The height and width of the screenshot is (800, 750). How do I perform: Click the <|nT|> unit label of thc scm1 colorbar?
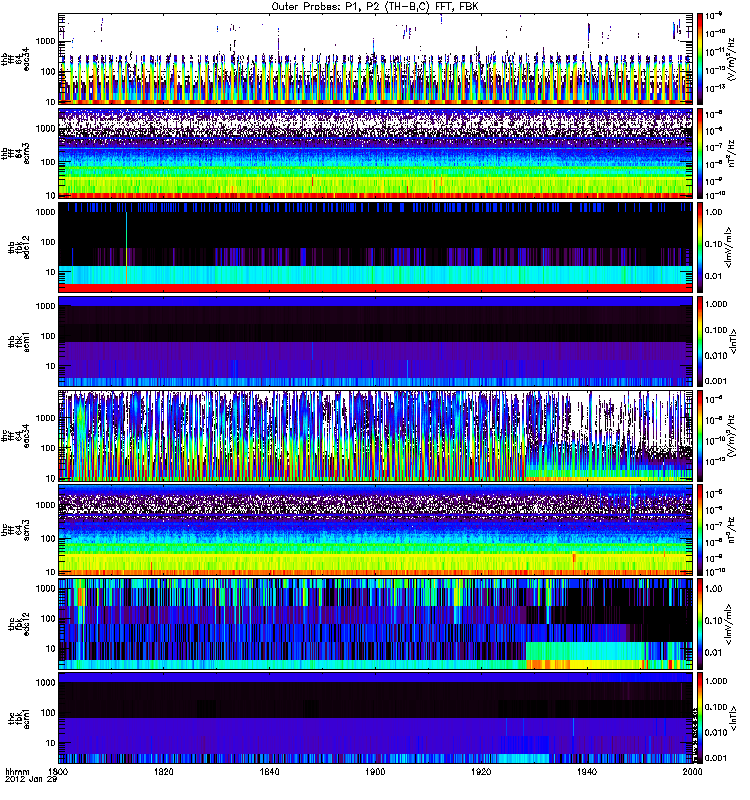click(733, 718)
